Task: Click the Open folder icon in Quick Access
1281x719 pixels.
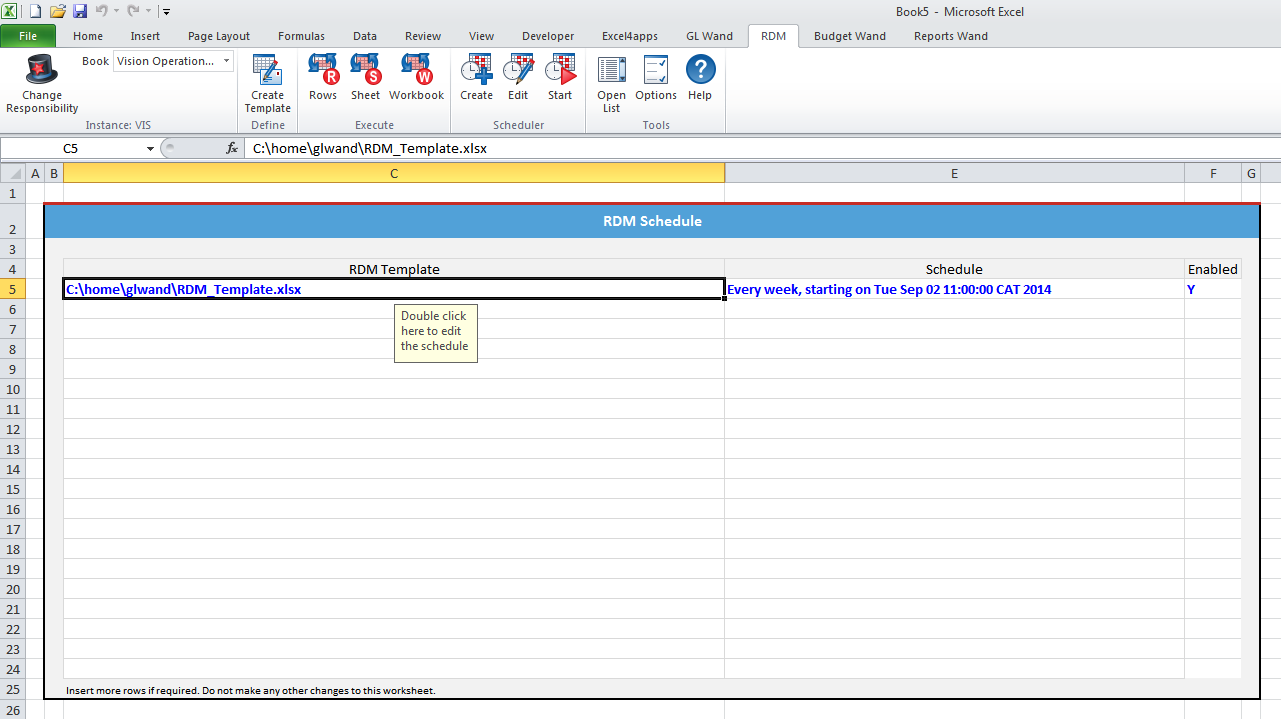Action: (57, 11)
